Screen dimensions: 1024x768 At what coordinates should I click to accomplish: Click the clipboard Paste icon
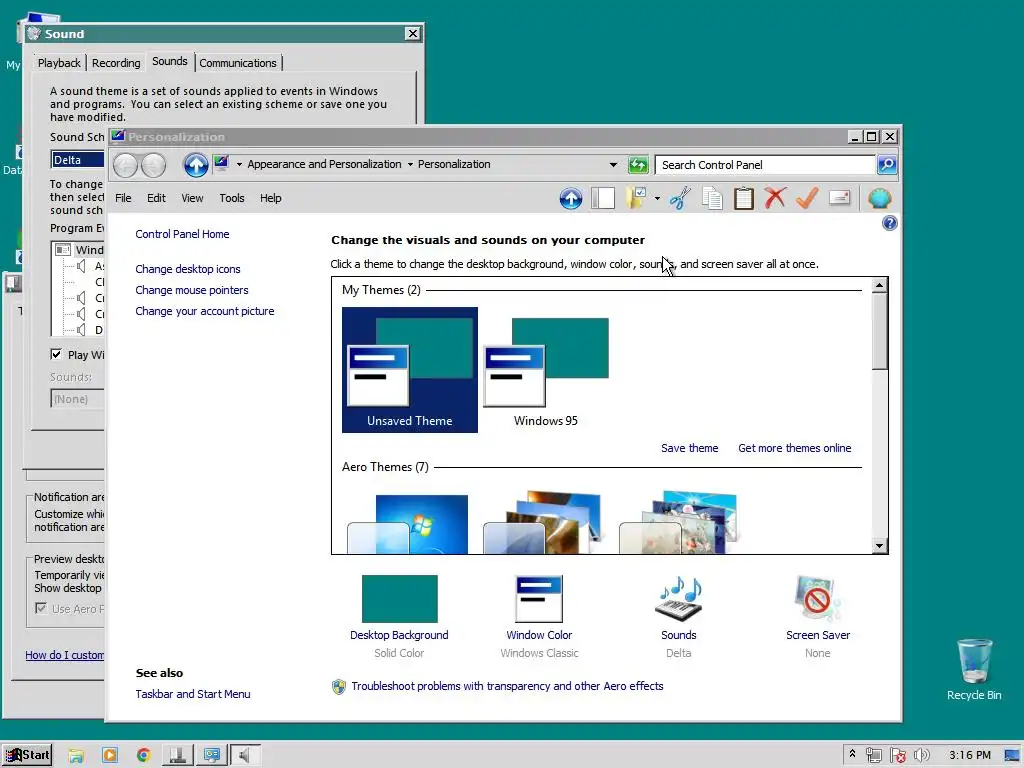(x=744, y=198)
